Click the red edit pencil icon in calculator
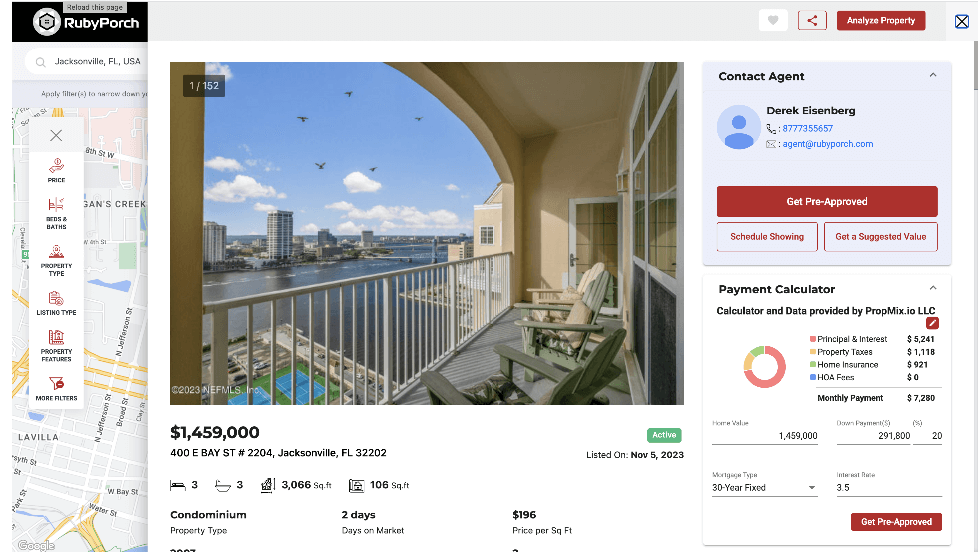Viewport: 978px width, 552px height. point(932,323)
